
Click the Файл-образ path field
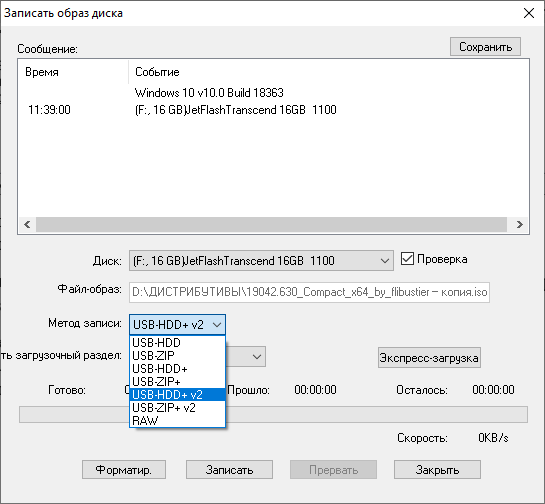(x=309, y=292)
